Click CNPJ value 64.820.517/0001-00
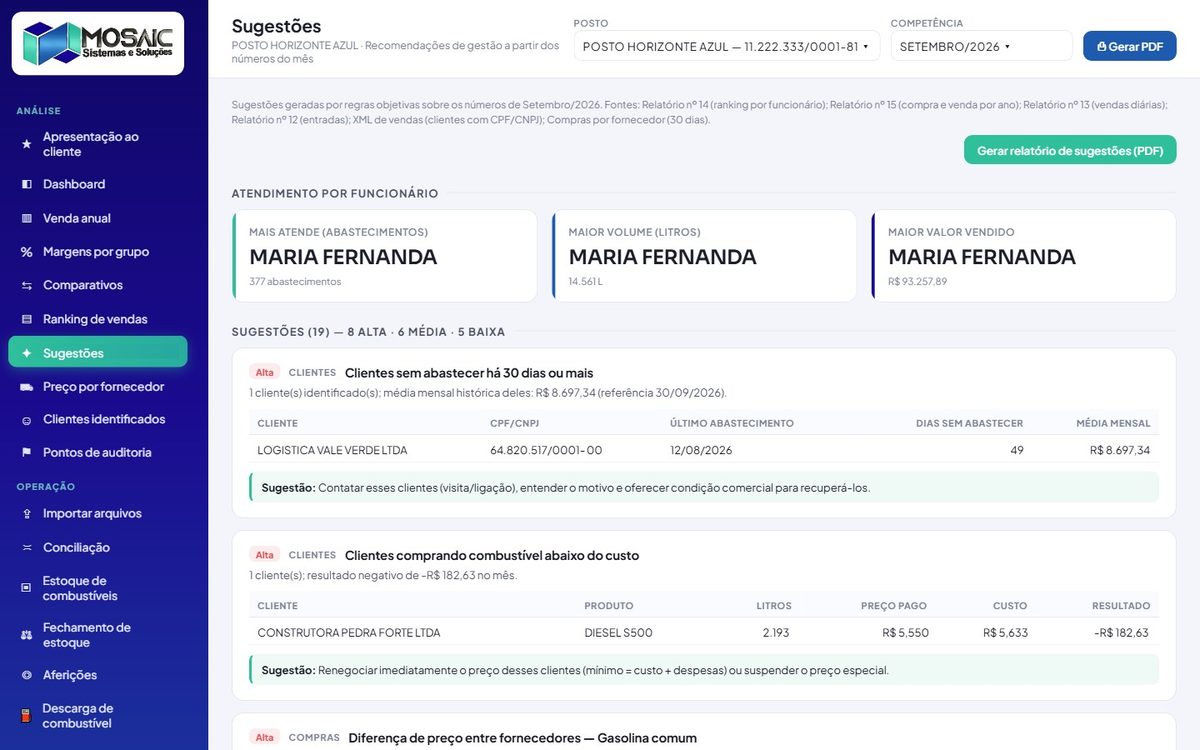This screenshot has width=1200, height=750. pos(546,450)
